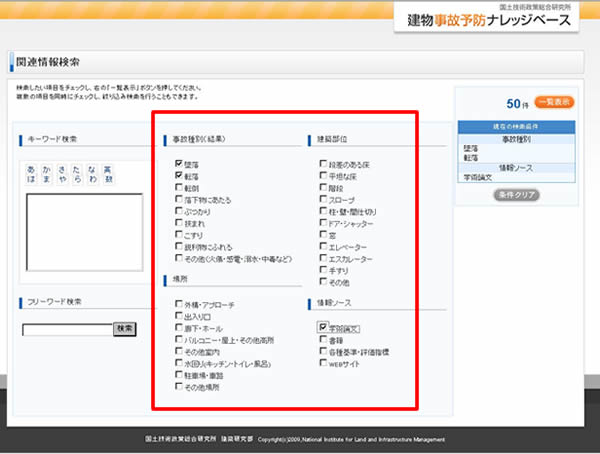Check the 手すり checkbox

coord(323,270)
